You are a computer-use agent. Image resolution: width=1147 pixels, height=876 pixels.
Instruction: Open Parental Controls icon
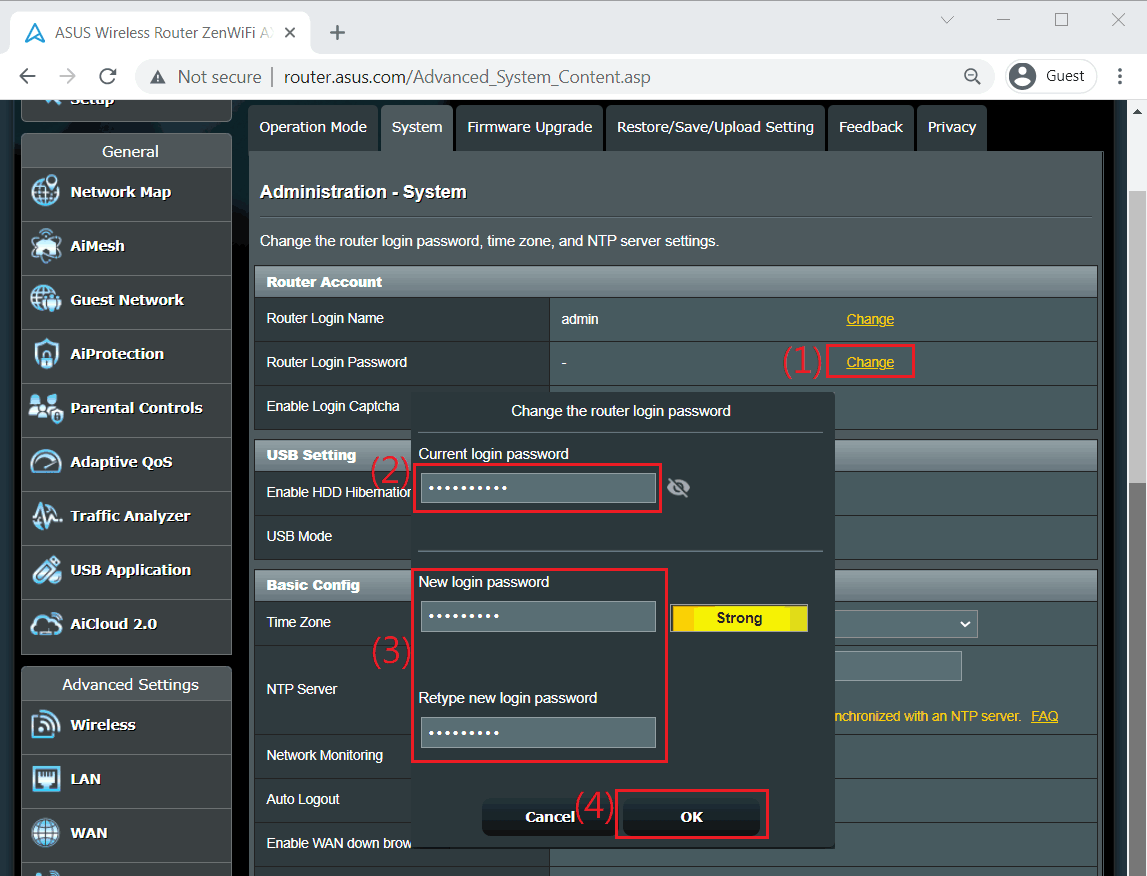pos(46,408)
